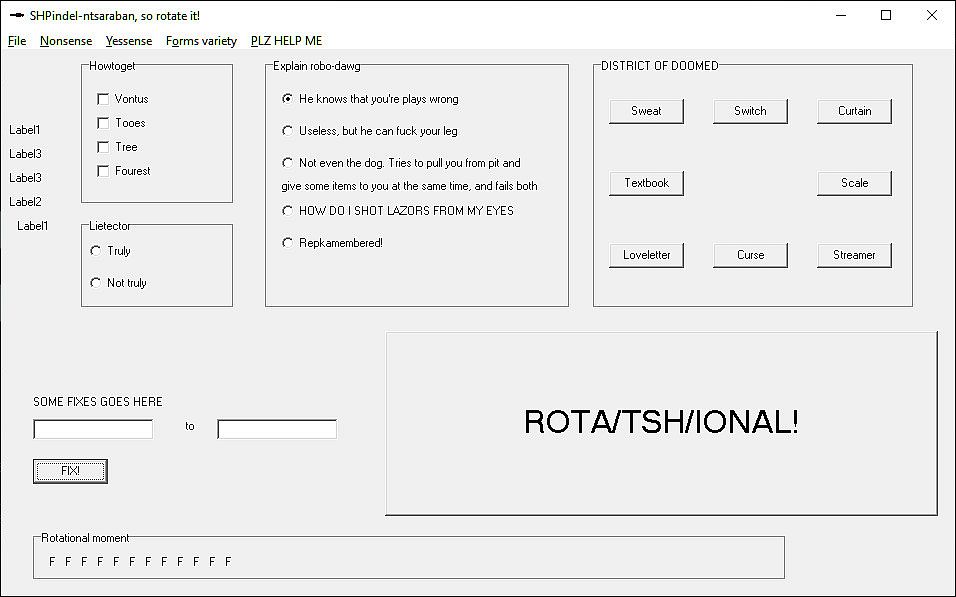Open the Yessense menu
Screen dimensions: 956x597
pyautogui.click(x=129, y=41)
